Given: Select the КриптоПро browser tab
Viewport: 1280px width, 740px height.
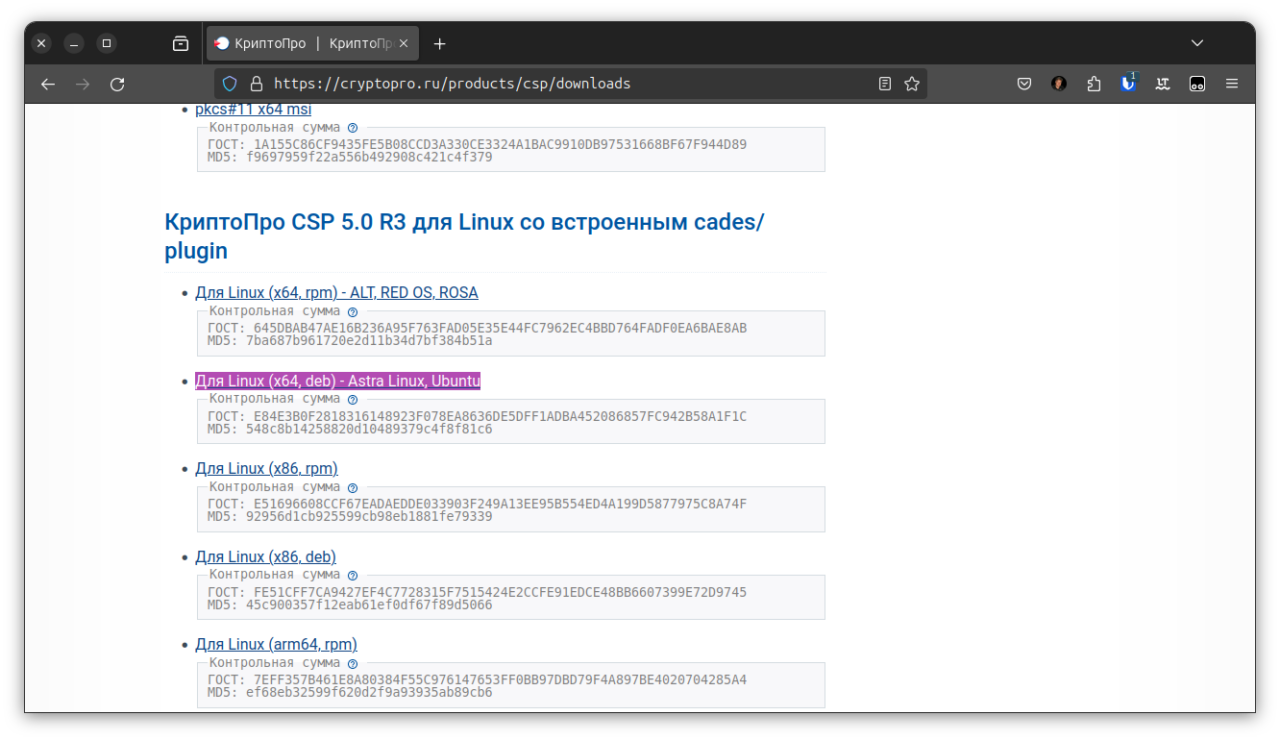Looking at the screenshot, I should pyautogui.click(x=313, y=43).
